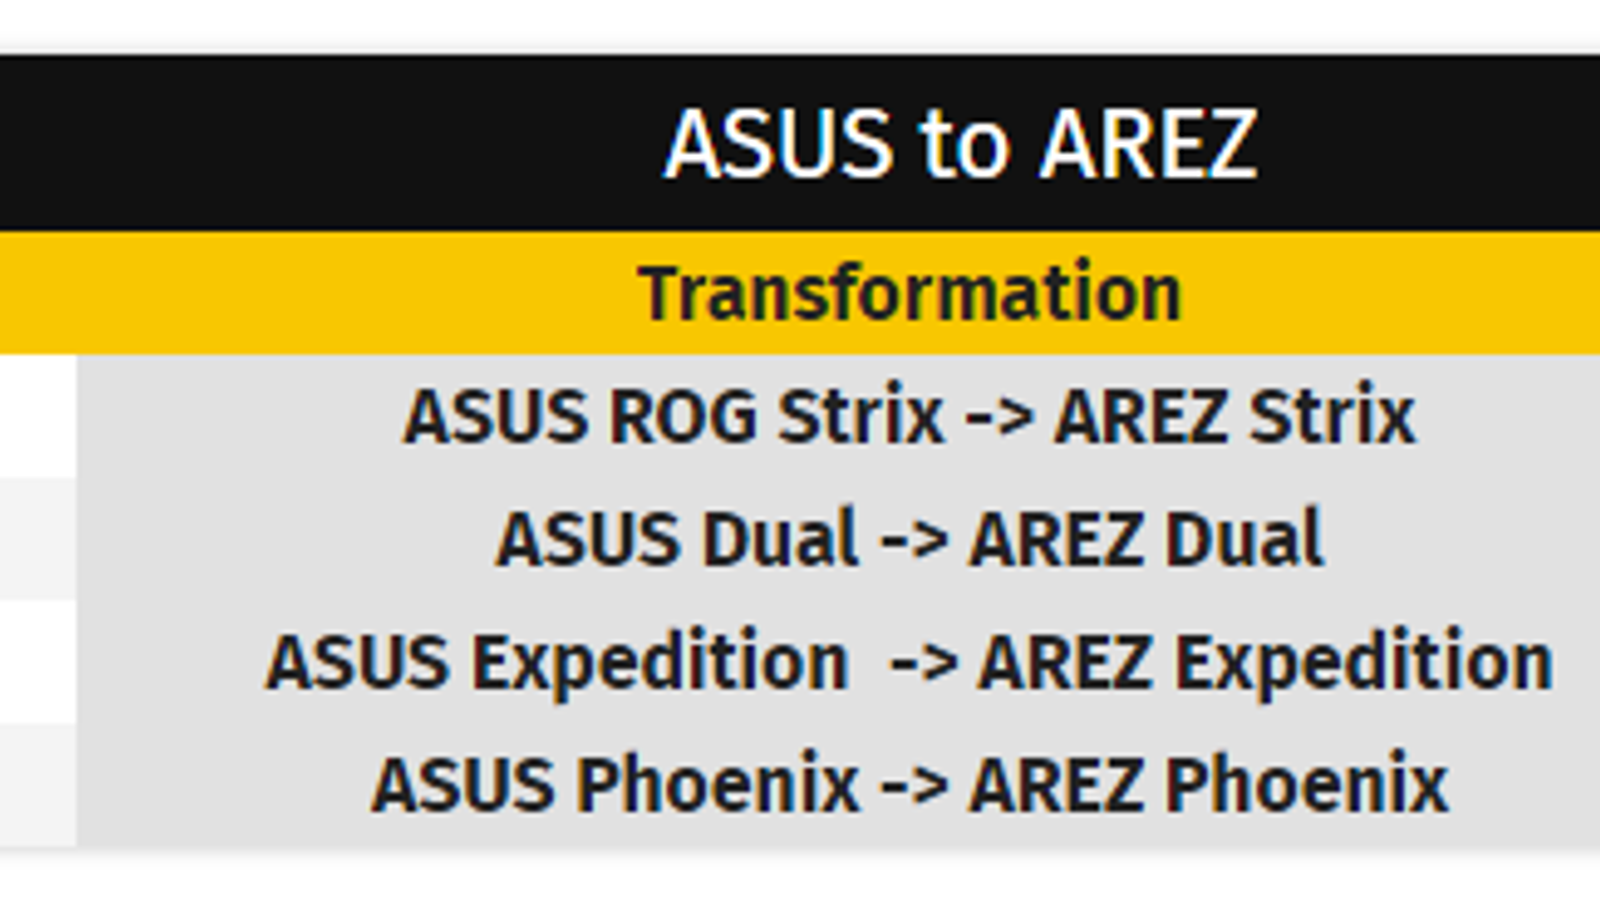Screen dimensions: 1600x900
Task: Click the empty left cell beside Phoenix row
Action: click(x=37, y=785)
